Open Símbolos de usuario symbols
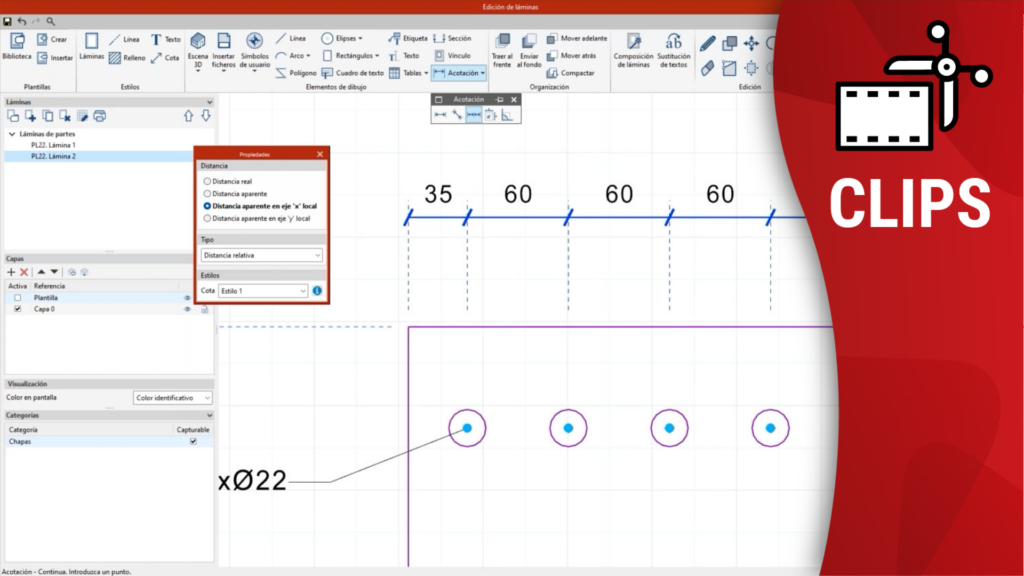The height and width of the screenshot is (576, 1024). click(254, 48)
